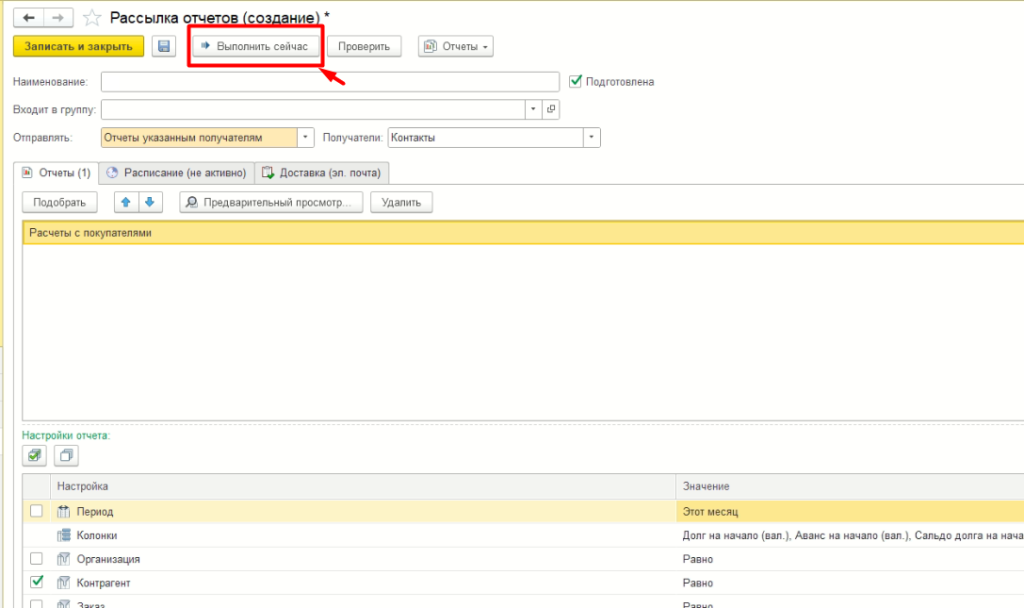
Task: Toggle the Подготовлена checkbox
Action: [575, 81]
